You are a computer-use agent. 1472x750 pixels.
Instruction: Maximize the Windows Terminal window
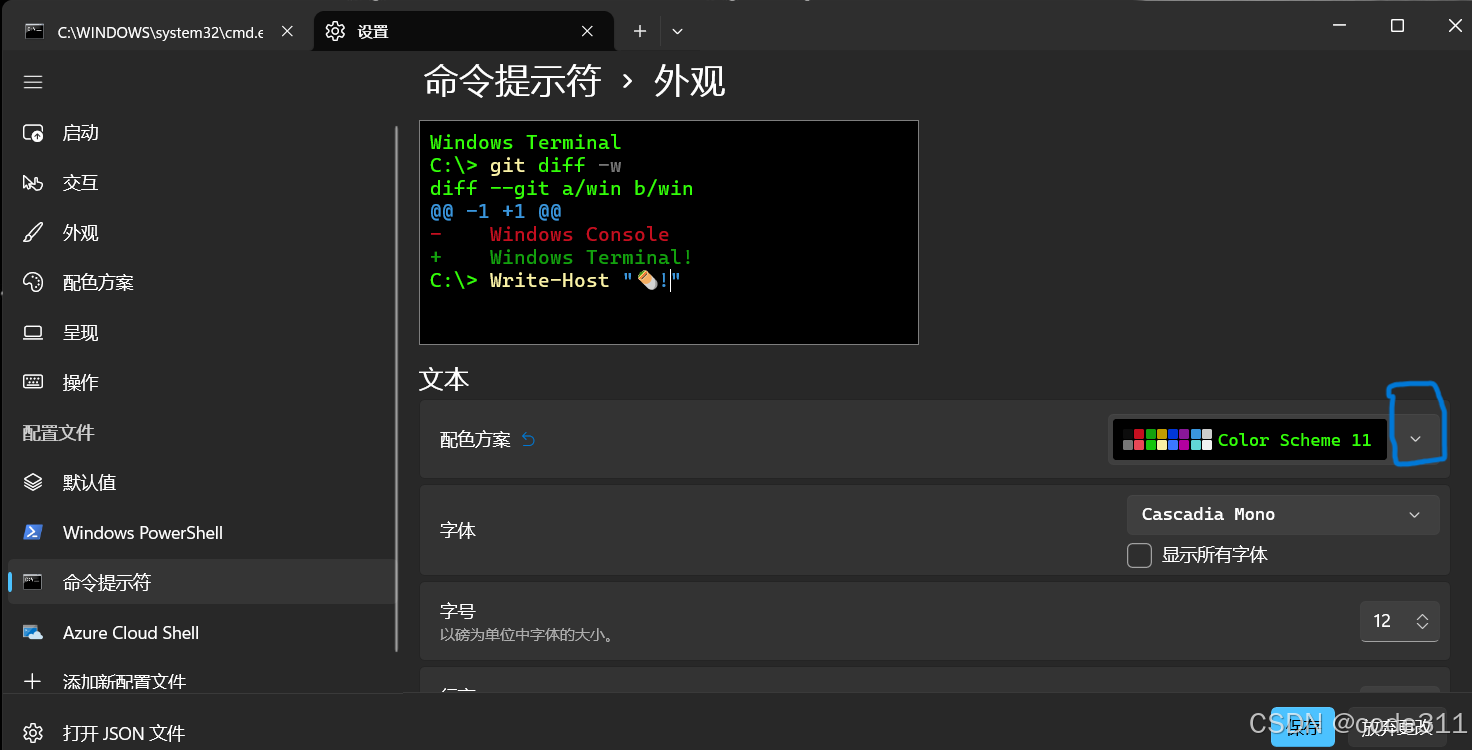pos(1398,26)
